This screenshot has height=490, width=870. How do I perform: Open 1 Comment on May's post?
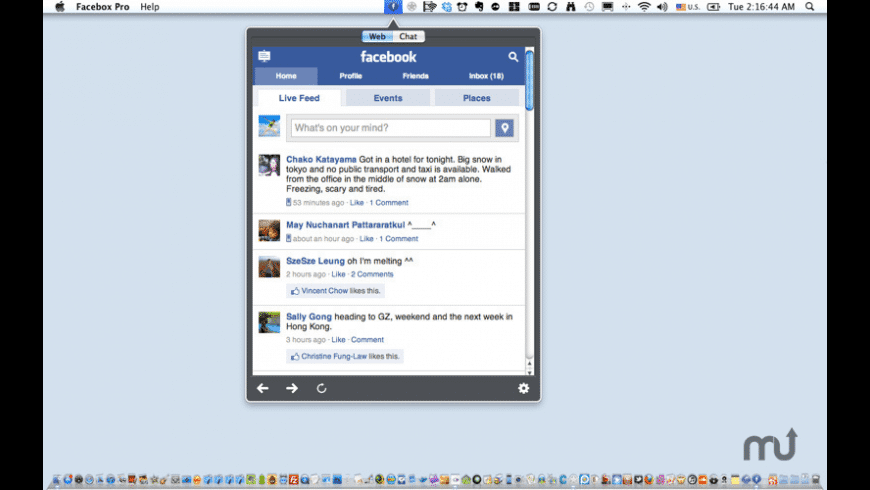pos(399,239)
